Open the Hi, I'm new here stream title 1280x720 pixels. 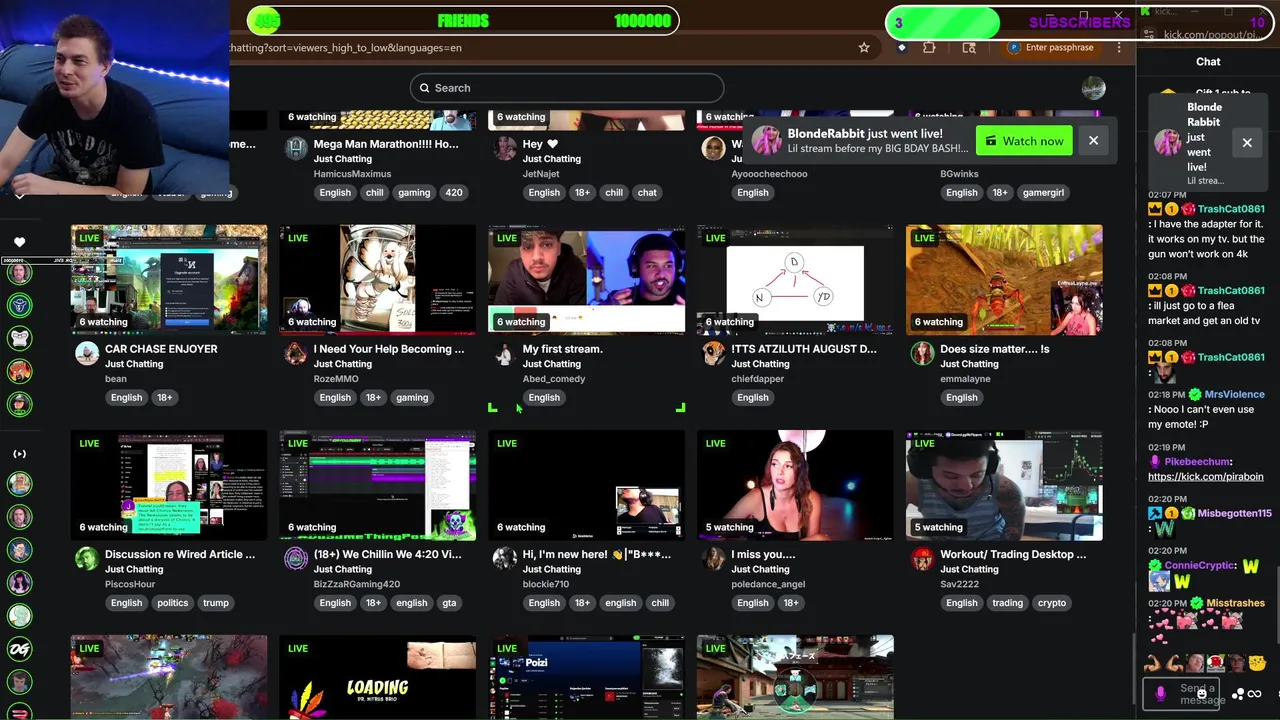click(x=597, y=554)
